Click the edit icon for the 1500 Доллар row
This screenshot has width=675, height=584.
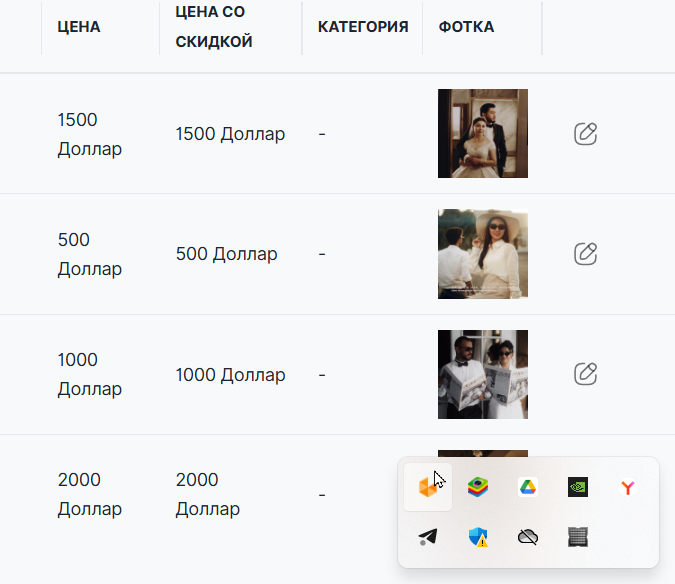click(585, 134)
